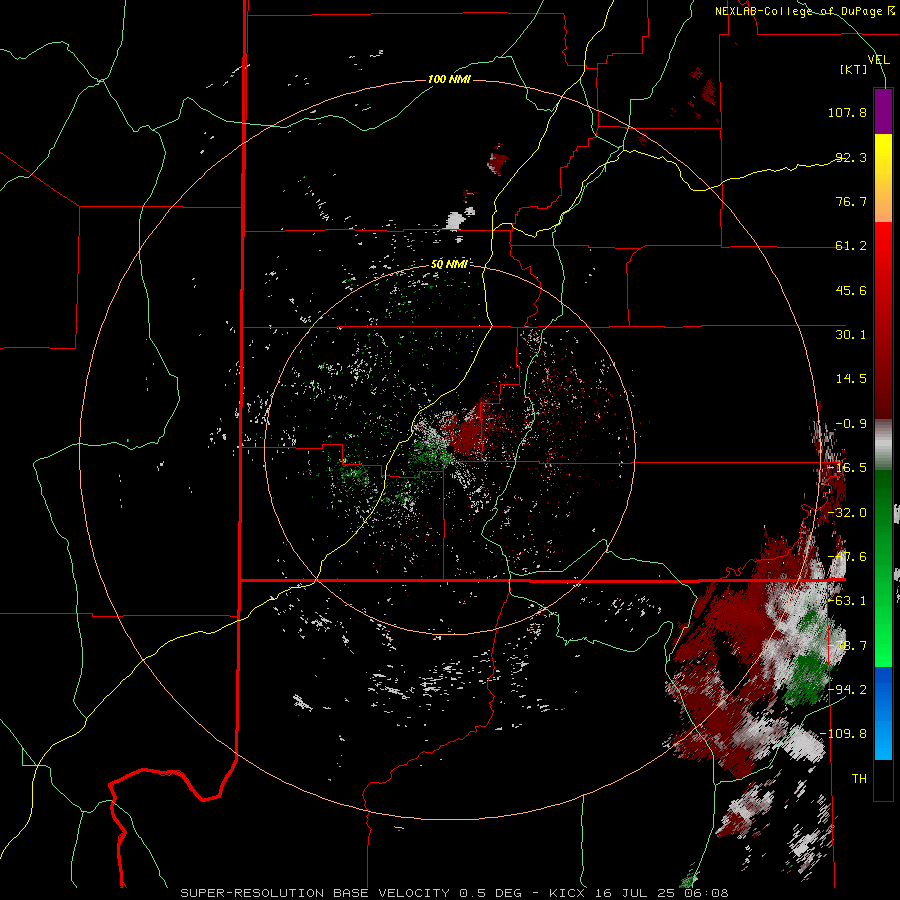
Task: Click the TH legend label
Action: 859,779
